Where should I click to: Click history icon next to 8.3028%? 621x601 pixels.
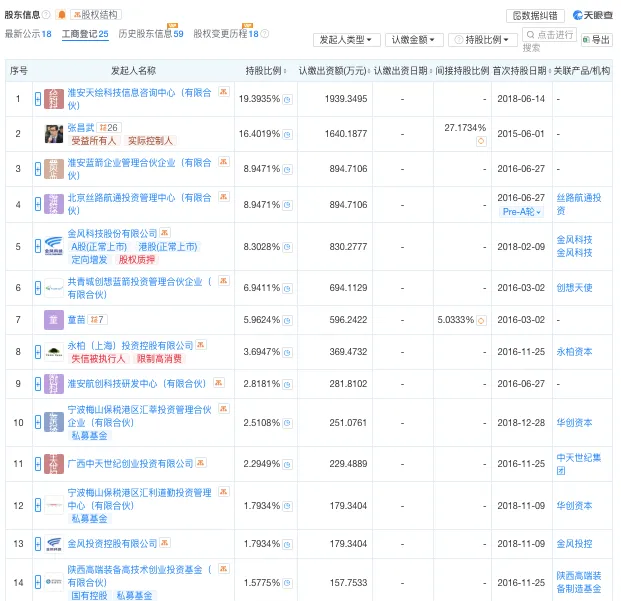288,247
